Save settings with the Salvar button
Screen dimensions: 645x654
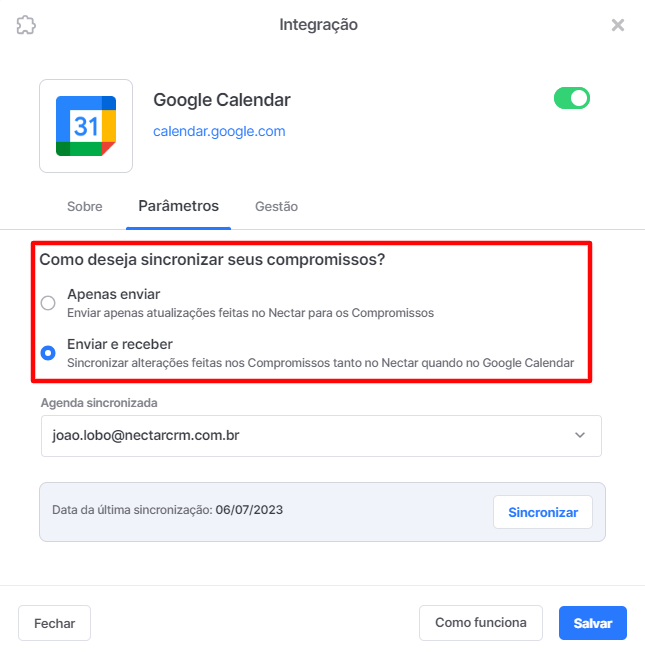point(592,623)
